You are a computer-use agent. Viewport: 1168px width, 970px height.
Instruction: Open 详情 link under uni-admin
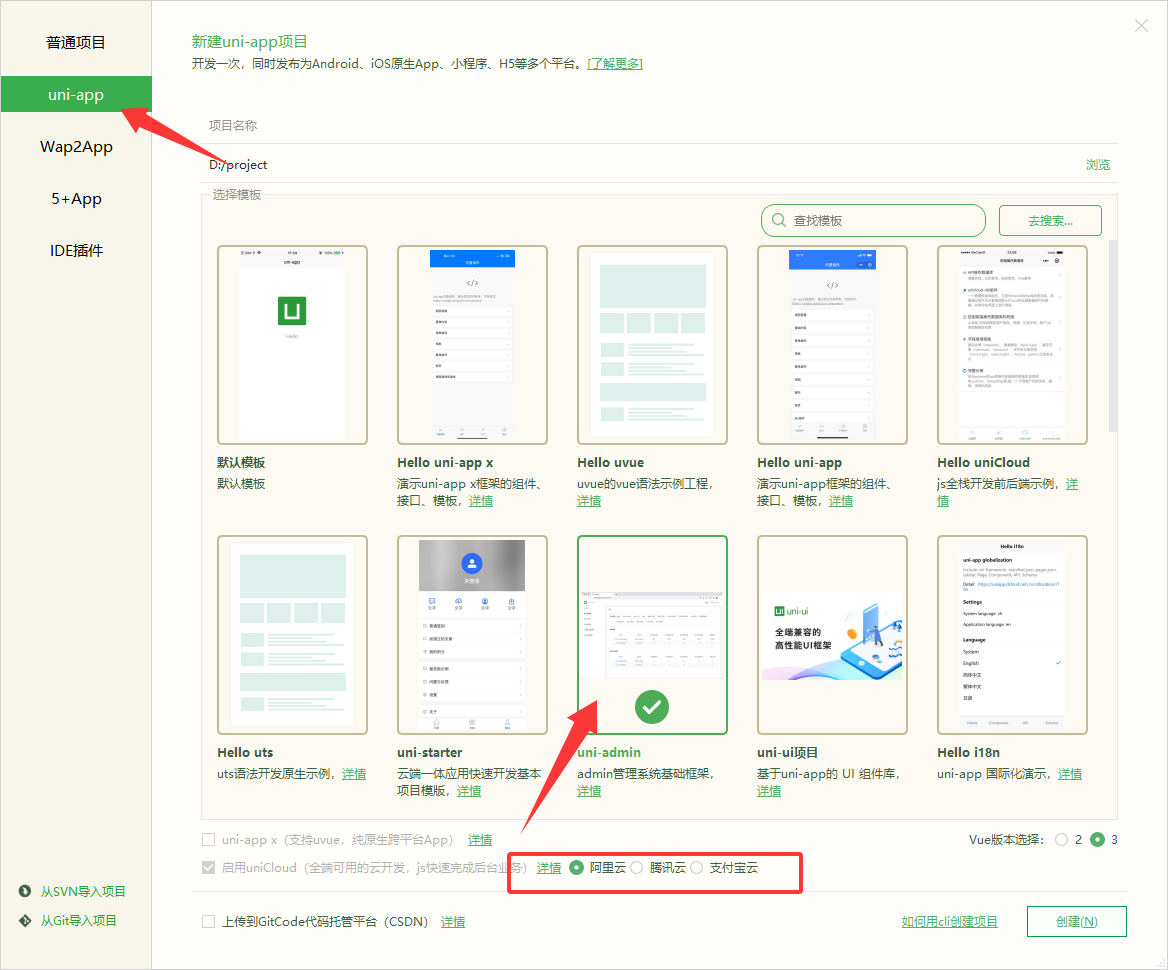[588, 790]
